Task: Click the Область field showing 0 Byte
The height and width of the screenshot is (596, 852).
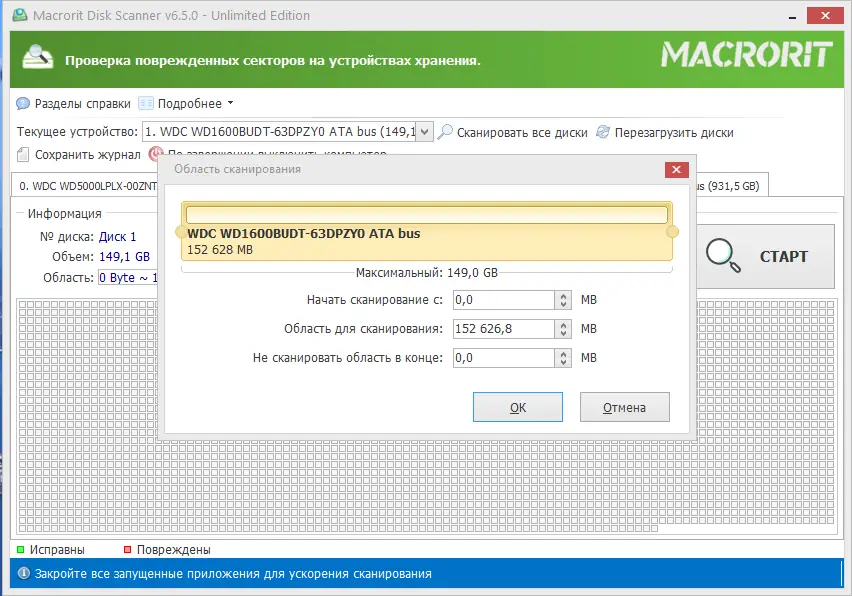Action: click(x=128, y=278)
